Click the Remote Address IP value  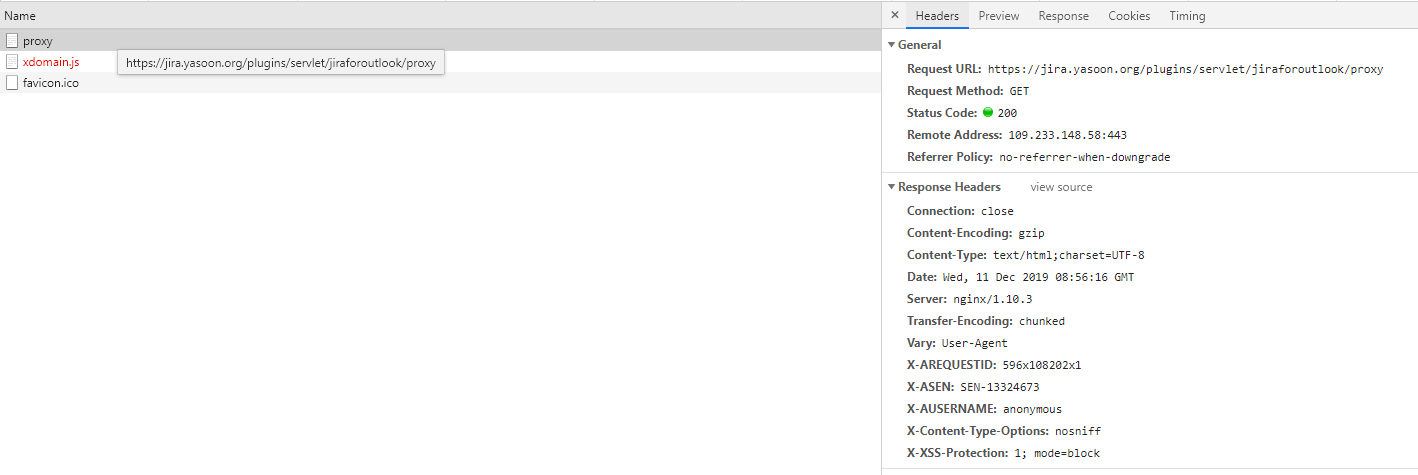click(x=1067, y=135)
